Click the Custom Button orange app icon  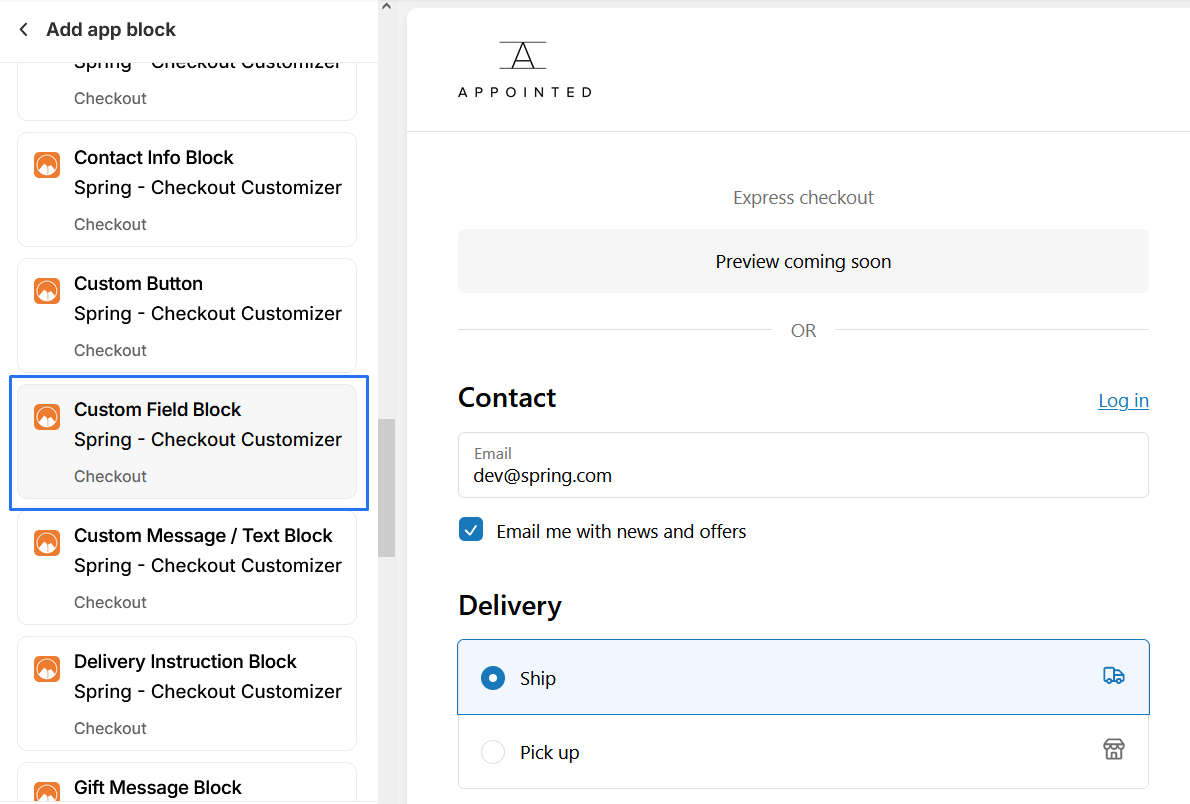tap(46, 290)
